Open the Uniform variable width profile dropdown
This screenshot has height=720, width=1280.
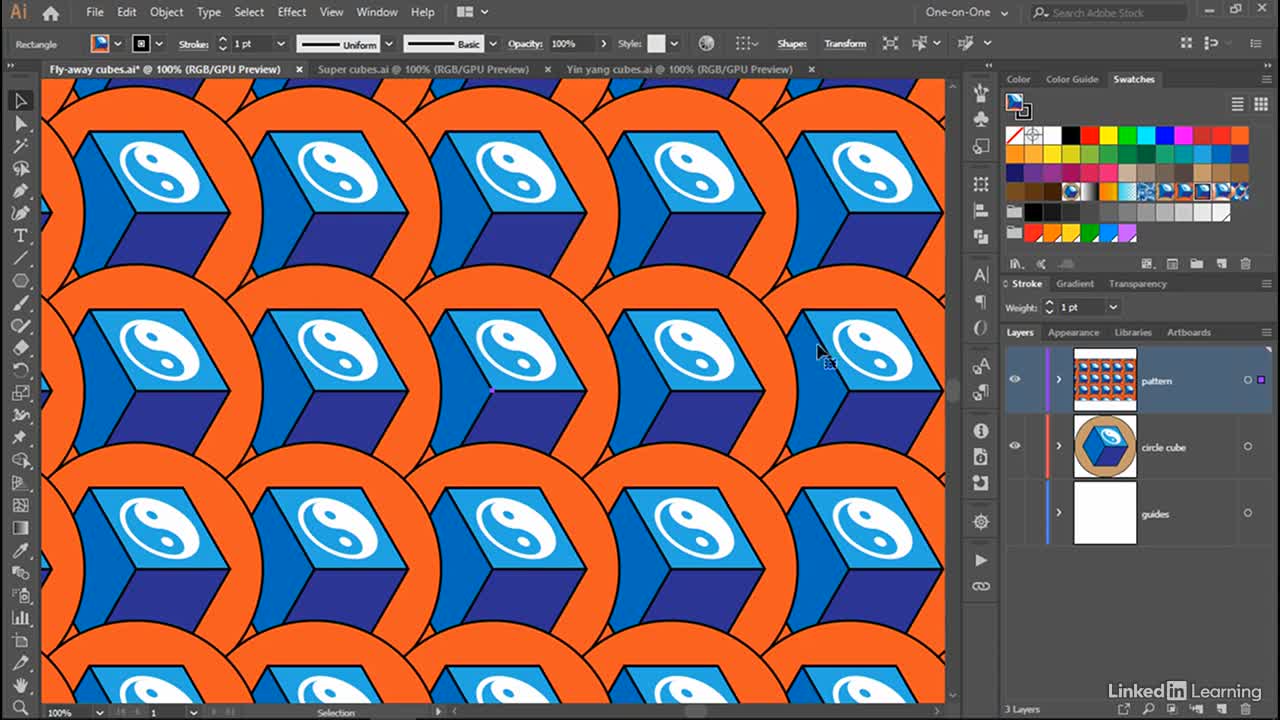click(388, 44)
